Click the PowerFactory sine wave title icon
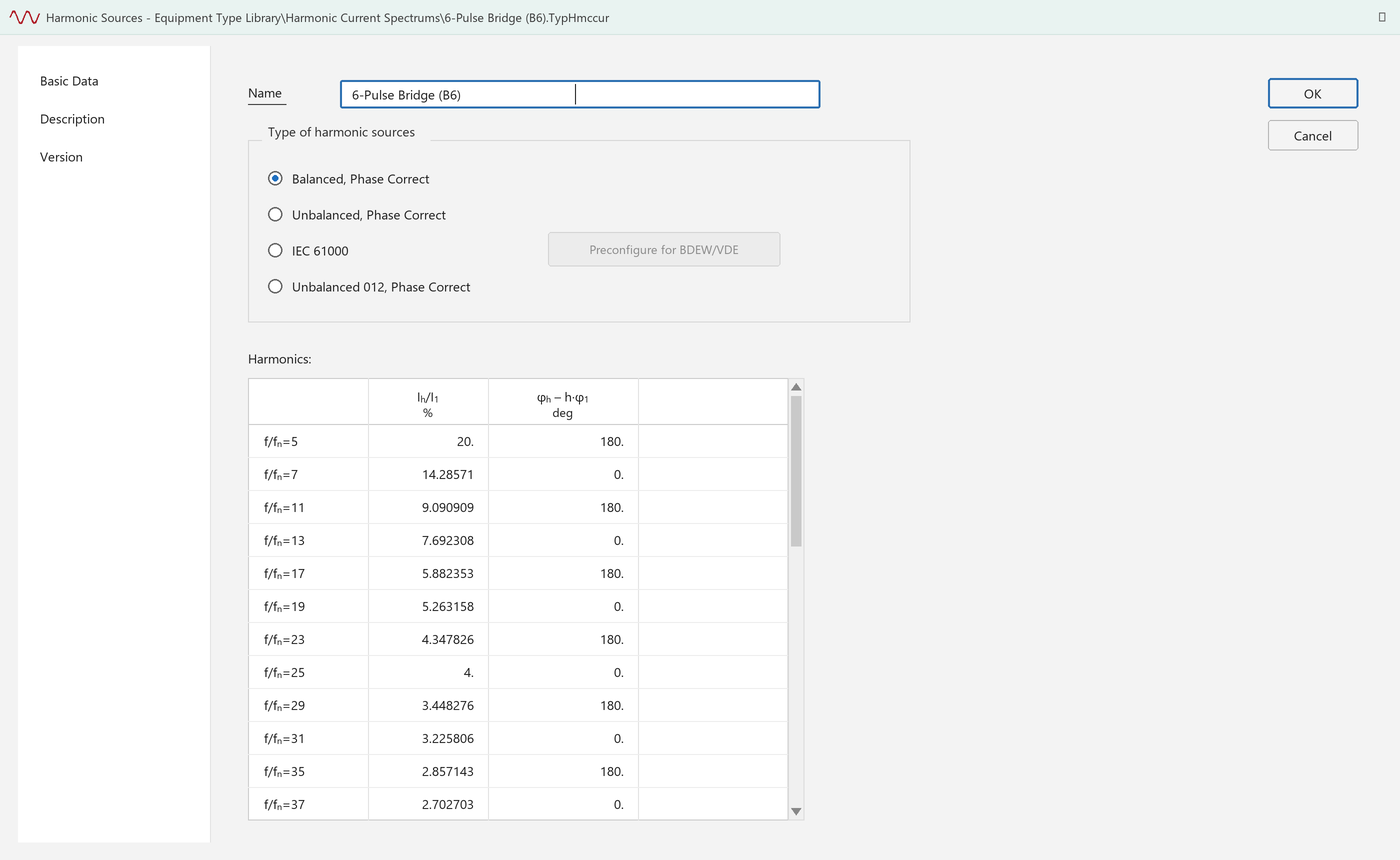 (x=24, y=18)
